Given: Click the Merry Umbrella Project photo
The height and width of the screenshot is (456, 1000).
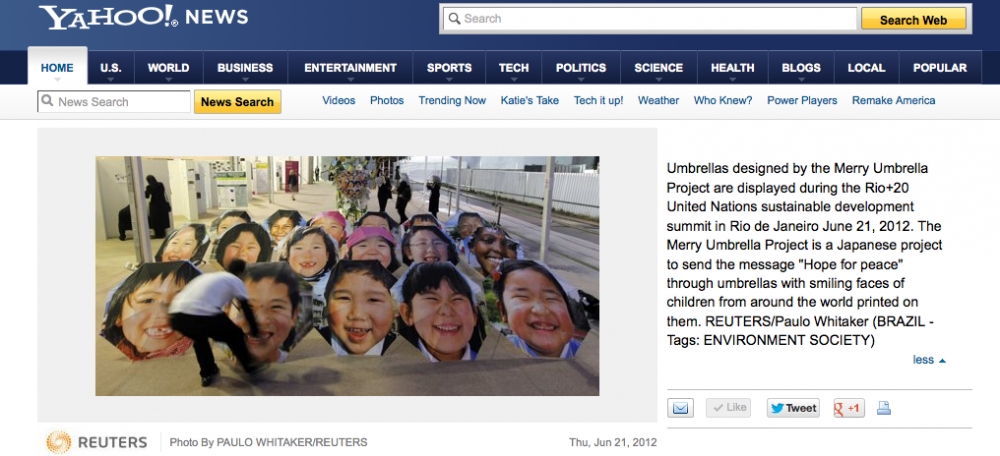Looking at the screenshot, I should (347, 276).
